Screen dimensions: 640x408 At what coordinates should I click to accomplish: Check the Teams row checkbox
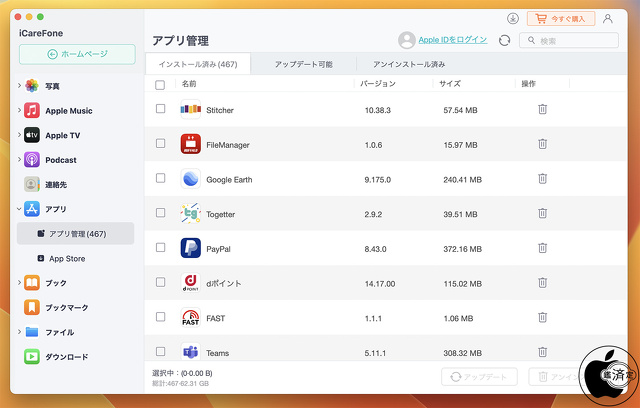pyautogui.click(x=160, y=351)
